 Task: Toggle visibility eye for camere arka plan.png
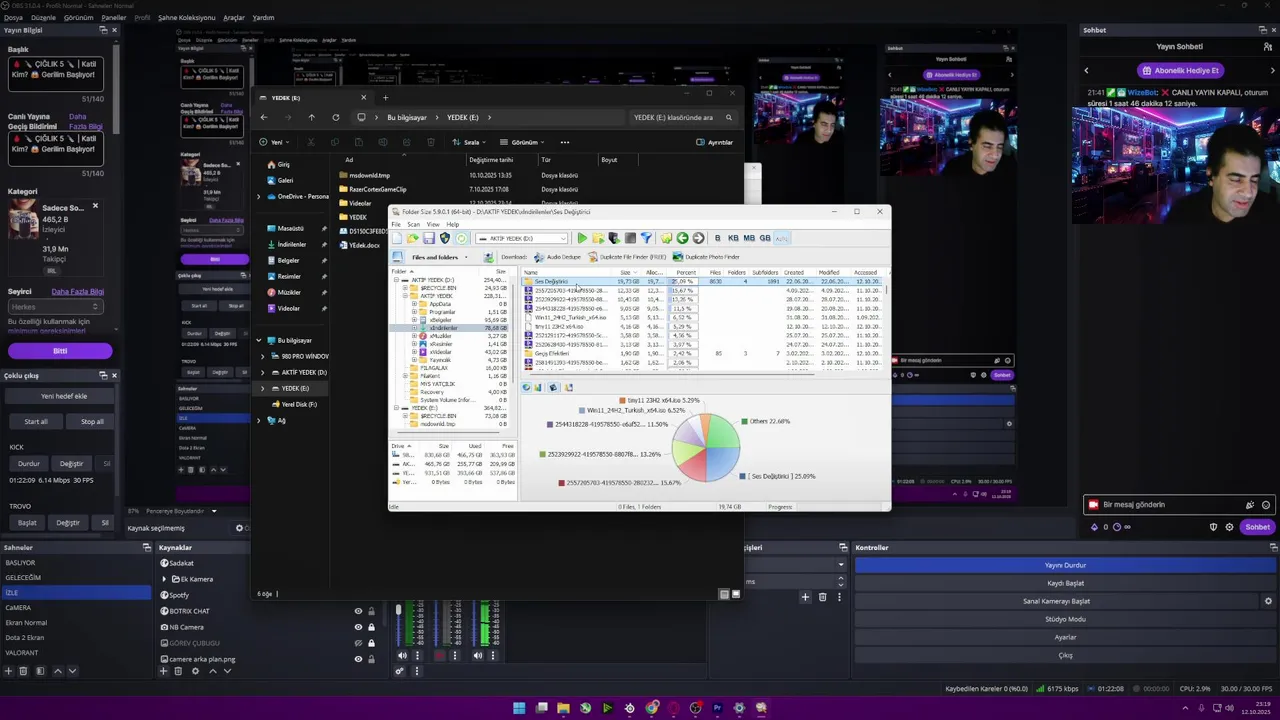[358, 659]
